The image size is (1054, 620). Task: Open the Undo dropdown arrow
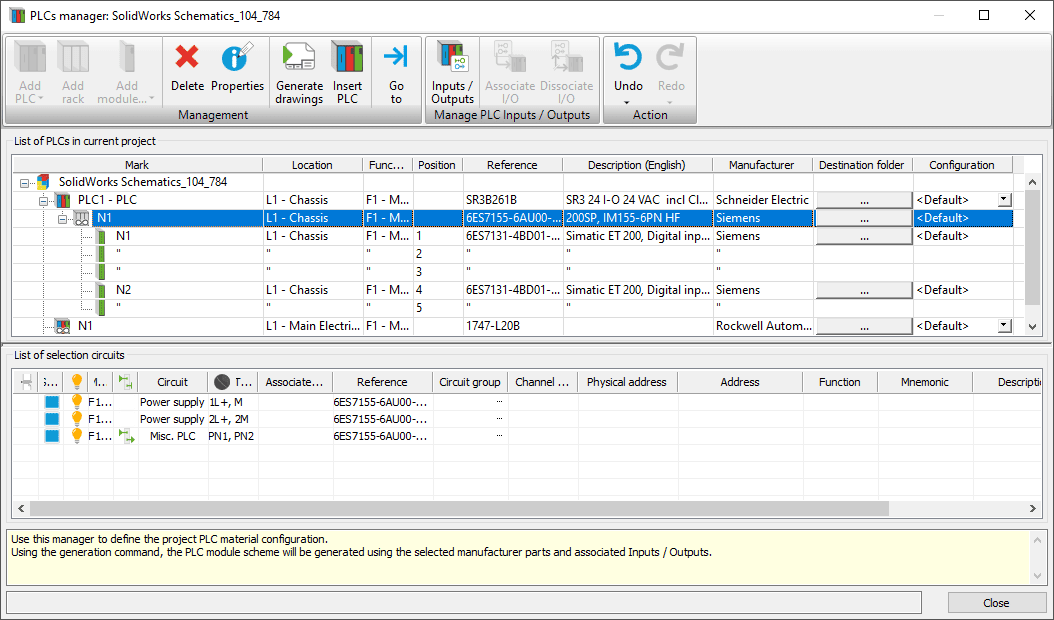627,103
